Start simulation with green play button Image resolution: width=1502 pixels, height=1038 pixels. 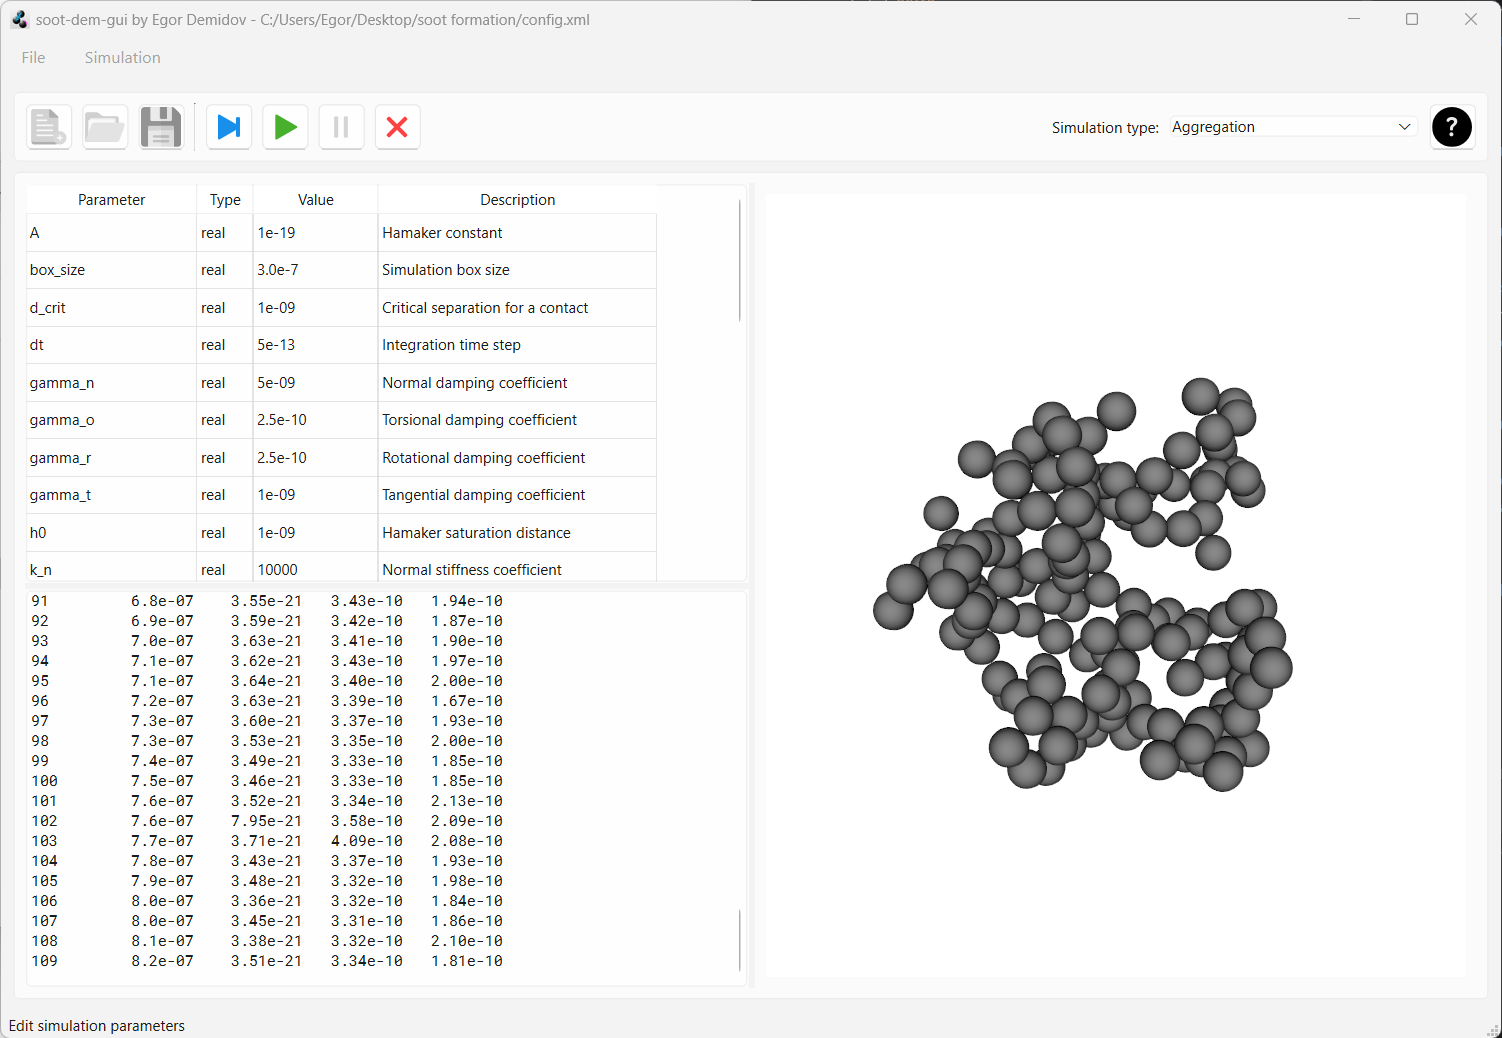coord(285,127)
